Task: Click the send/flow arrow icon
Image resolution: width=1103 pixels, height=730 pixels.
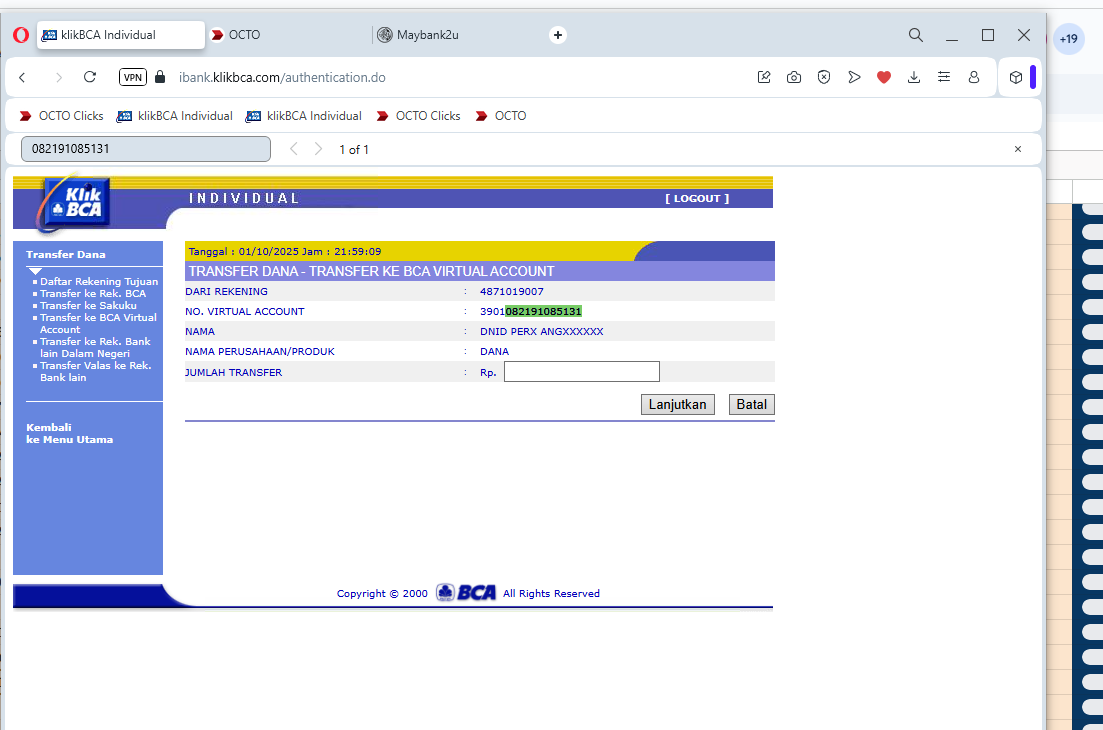Action: tap(854, 77)
